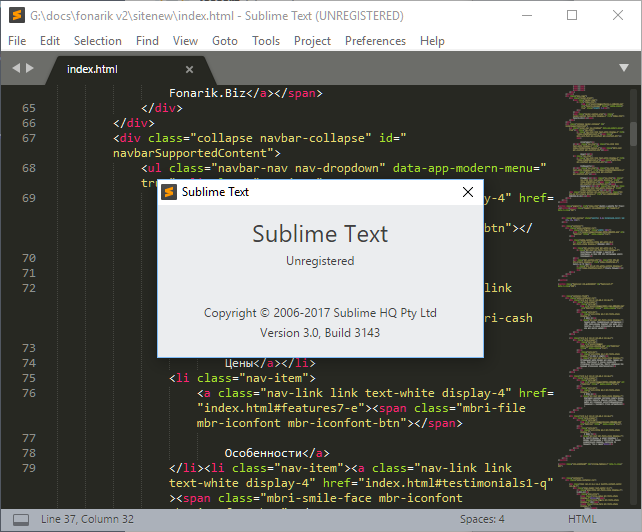Open the Preferences menu
Image resolution: width=642 pixels, height=532 pixels.
click(375, 41)
